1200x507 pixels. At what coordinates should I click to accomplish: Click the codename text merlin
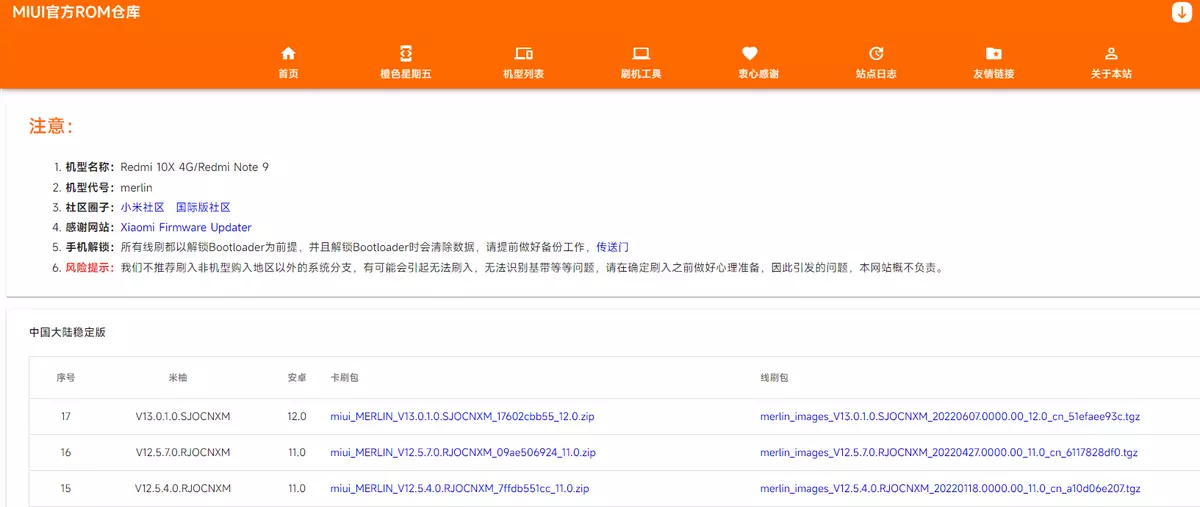136,187
